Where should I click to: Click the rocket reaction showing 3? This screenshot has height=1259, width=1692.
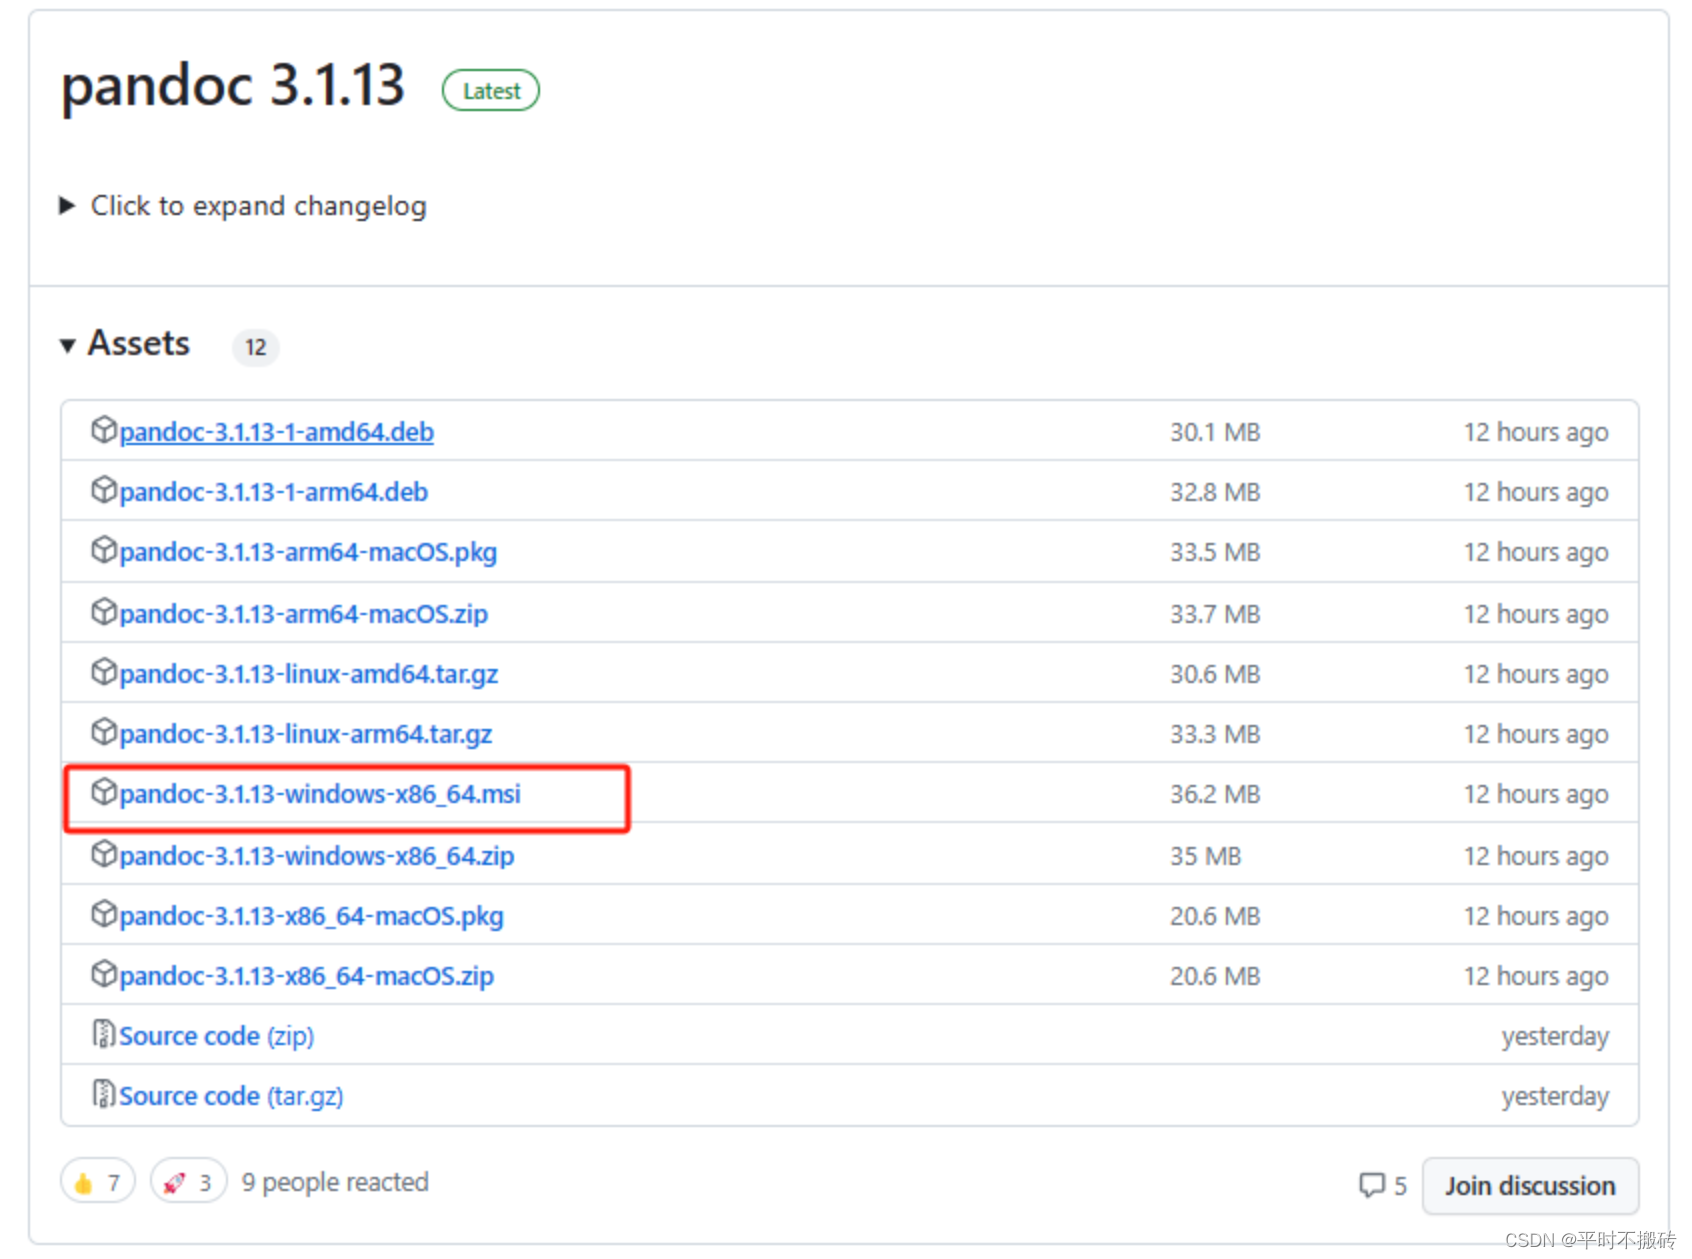187,1181
